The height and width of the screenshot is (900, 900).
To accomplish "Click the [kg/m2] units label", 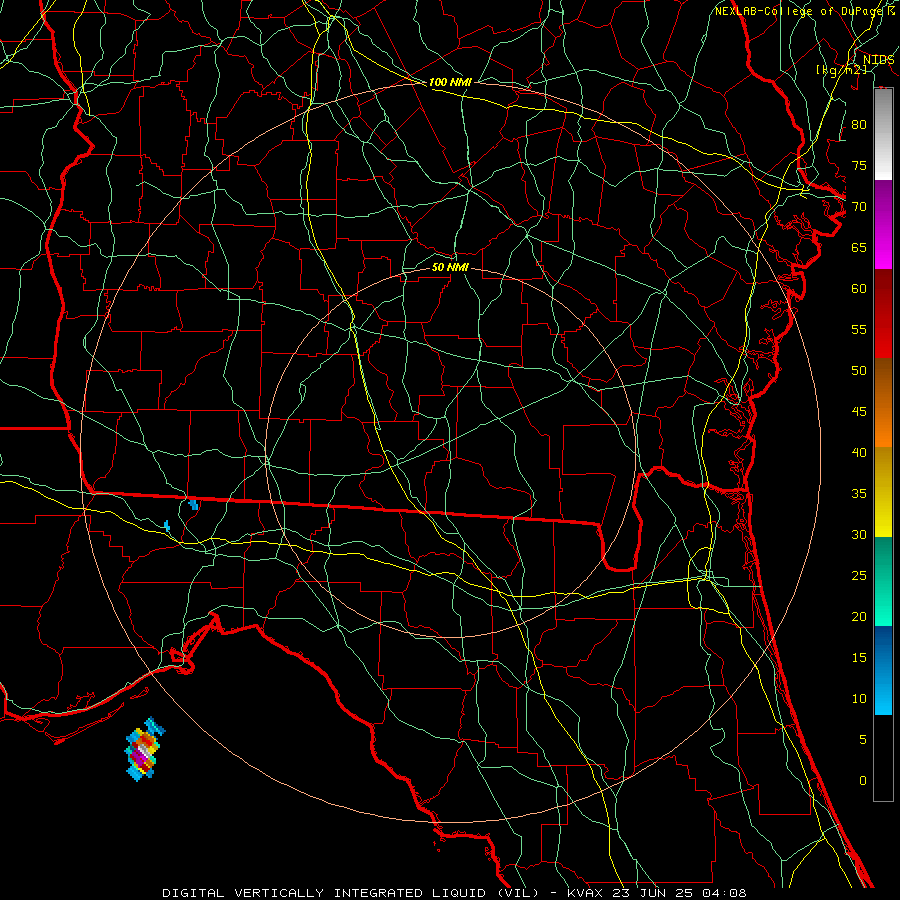I will point(841,70).
